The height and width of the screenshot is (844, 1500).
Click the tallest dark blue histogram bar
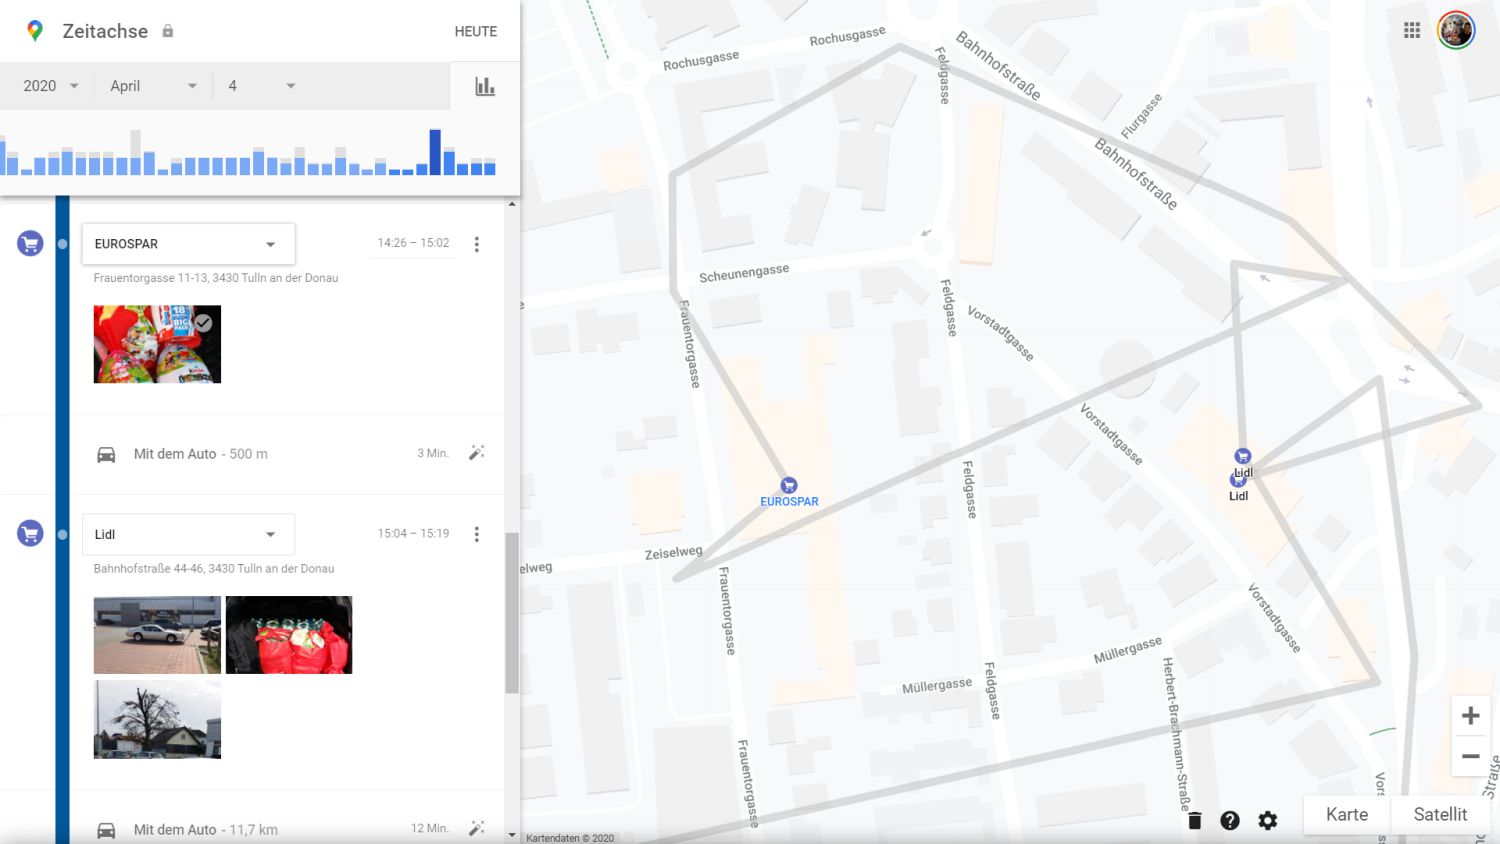[x=435, y=152]
